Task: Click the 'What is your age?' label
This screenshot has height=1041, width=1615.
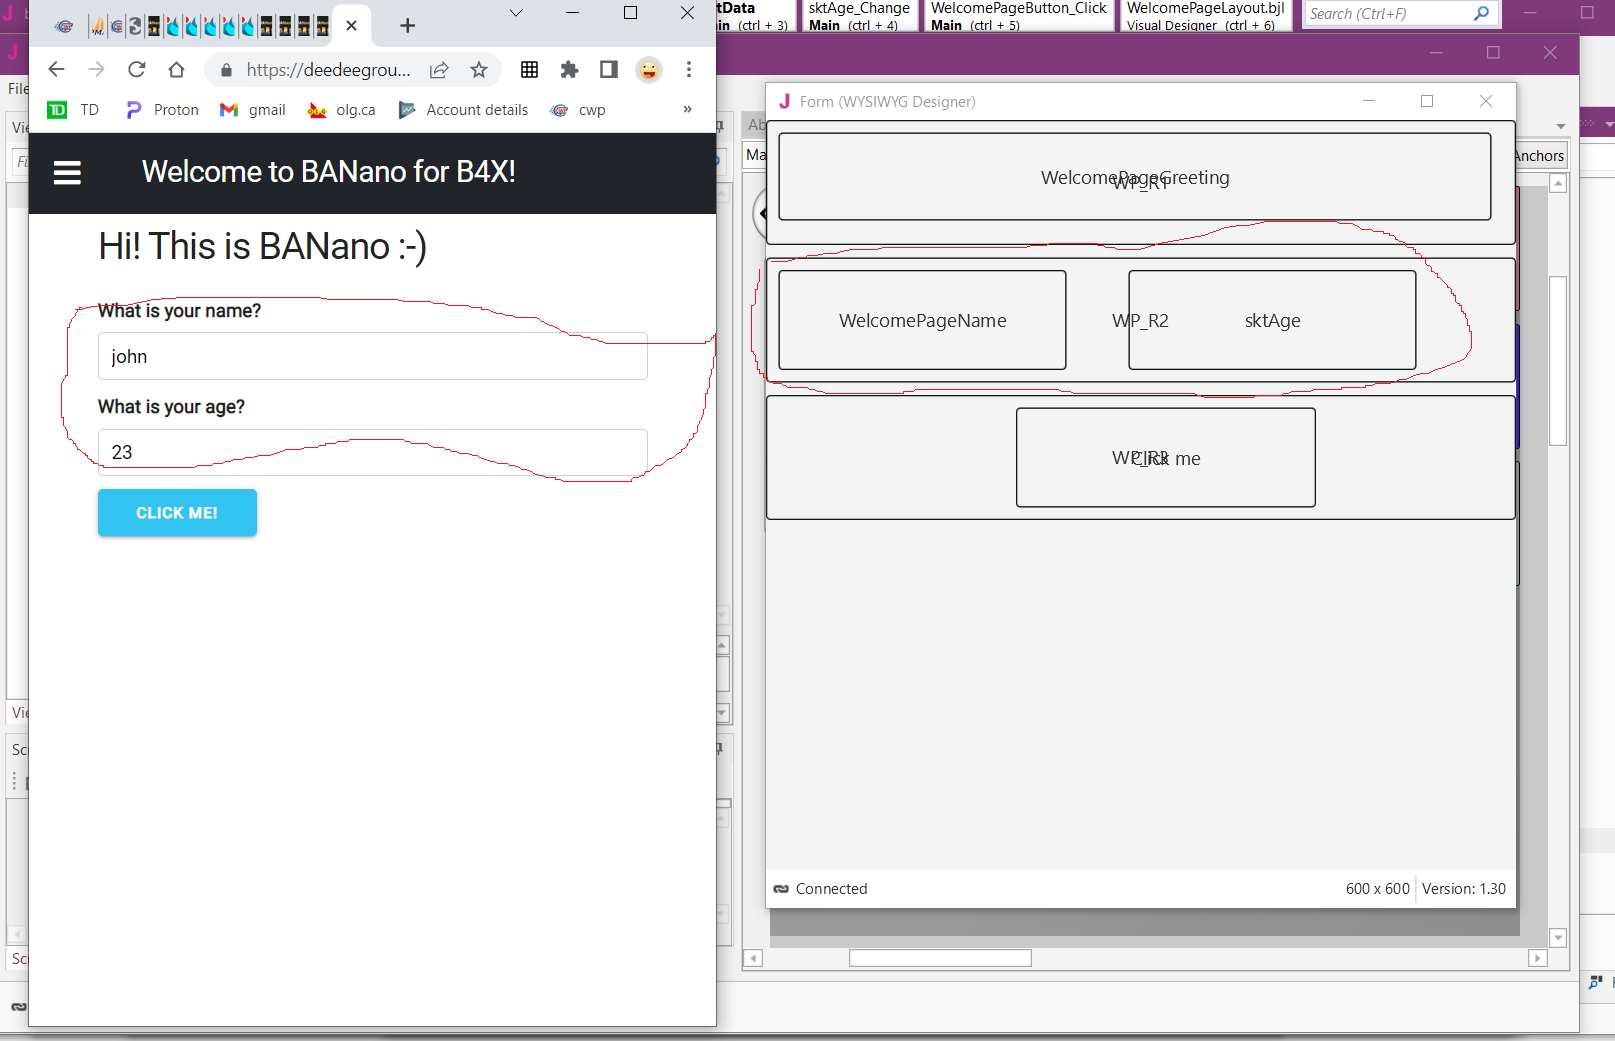Action: [x=171, y=407]
